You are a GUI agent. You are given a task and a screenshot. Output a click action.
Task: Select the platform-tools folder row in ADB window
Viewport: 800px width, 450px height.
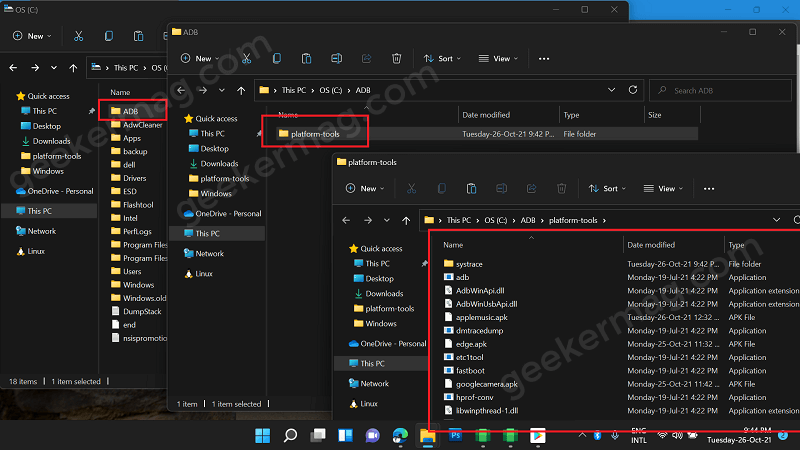(487, 134)
